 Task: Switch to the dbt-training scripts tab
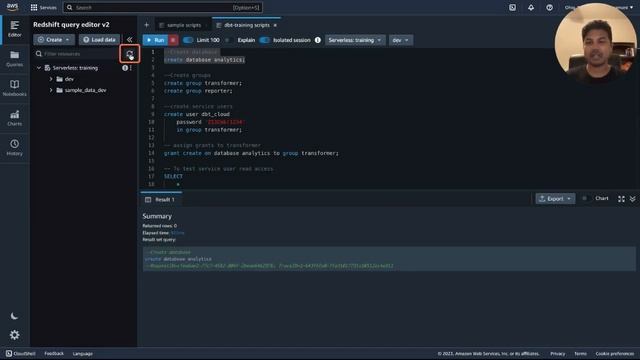tap(246, 25)
